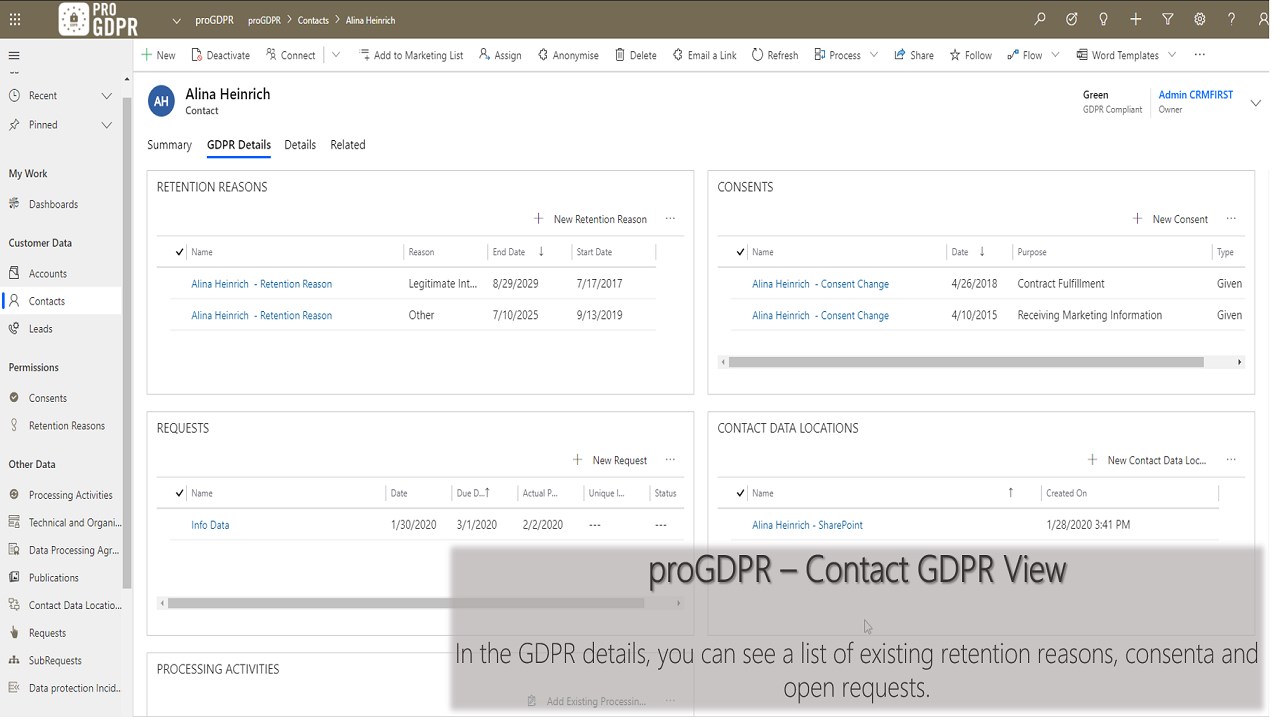The width and height of the screenshot is (1280, 720).
Task: Open the Word Templates dropdown arrow
Action: point(1172,55)
